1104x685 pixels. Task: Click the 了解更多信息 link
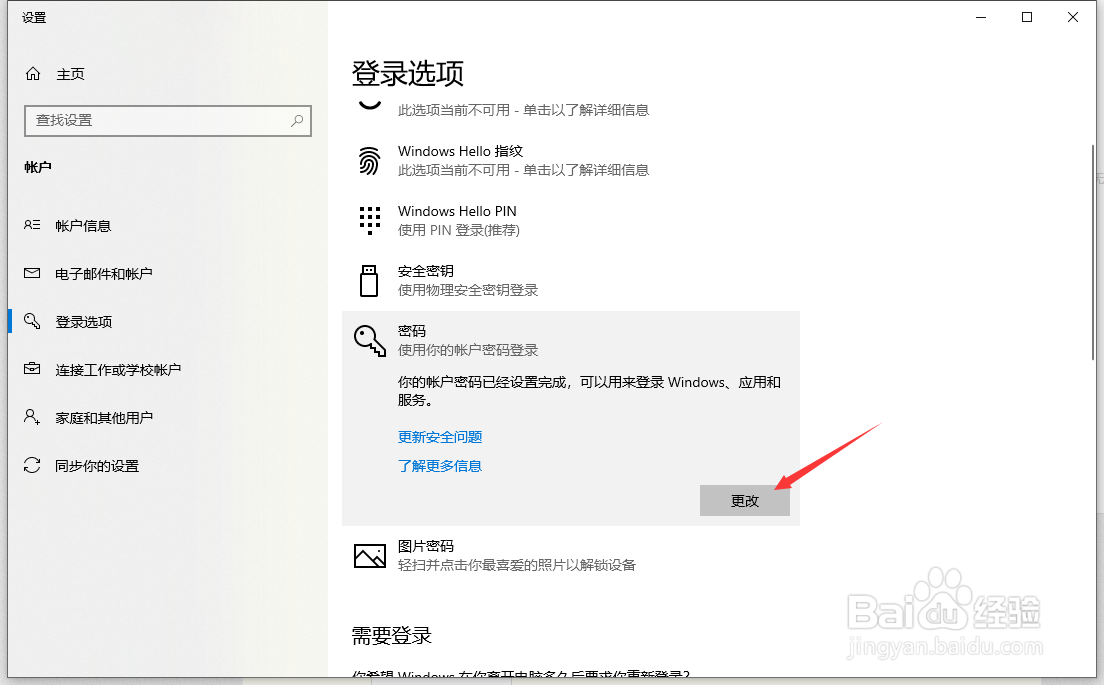[x=441, y=465]
